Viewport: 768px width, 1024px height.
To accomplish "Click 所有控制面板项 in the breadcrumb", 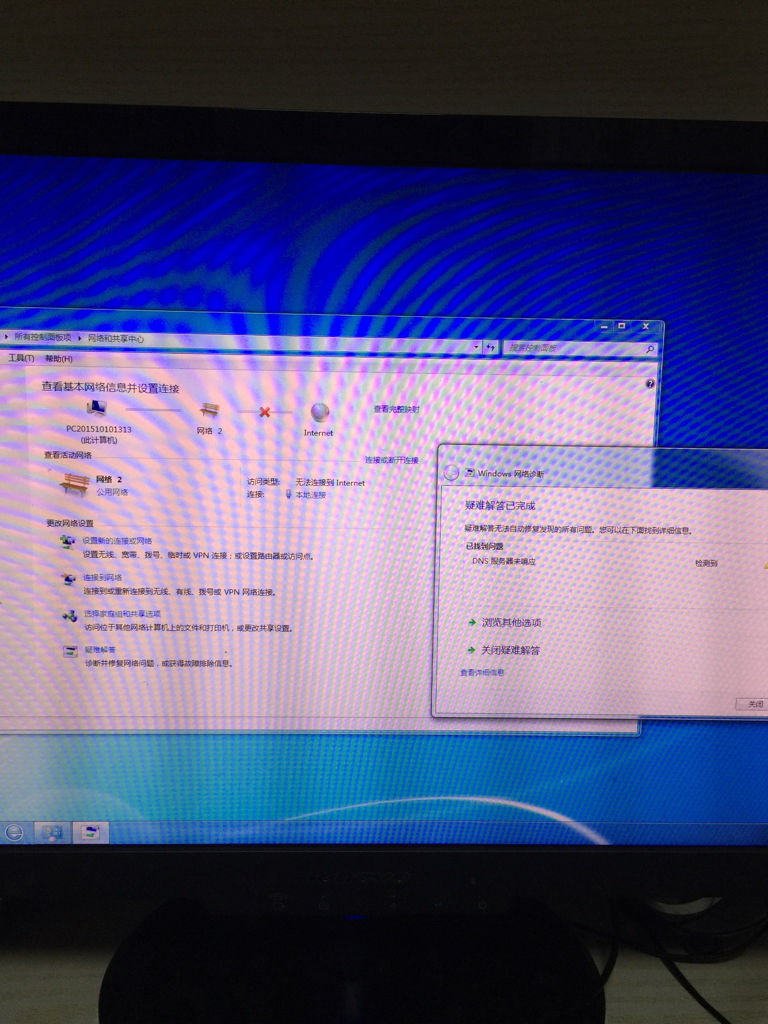I will pos(43,337).
